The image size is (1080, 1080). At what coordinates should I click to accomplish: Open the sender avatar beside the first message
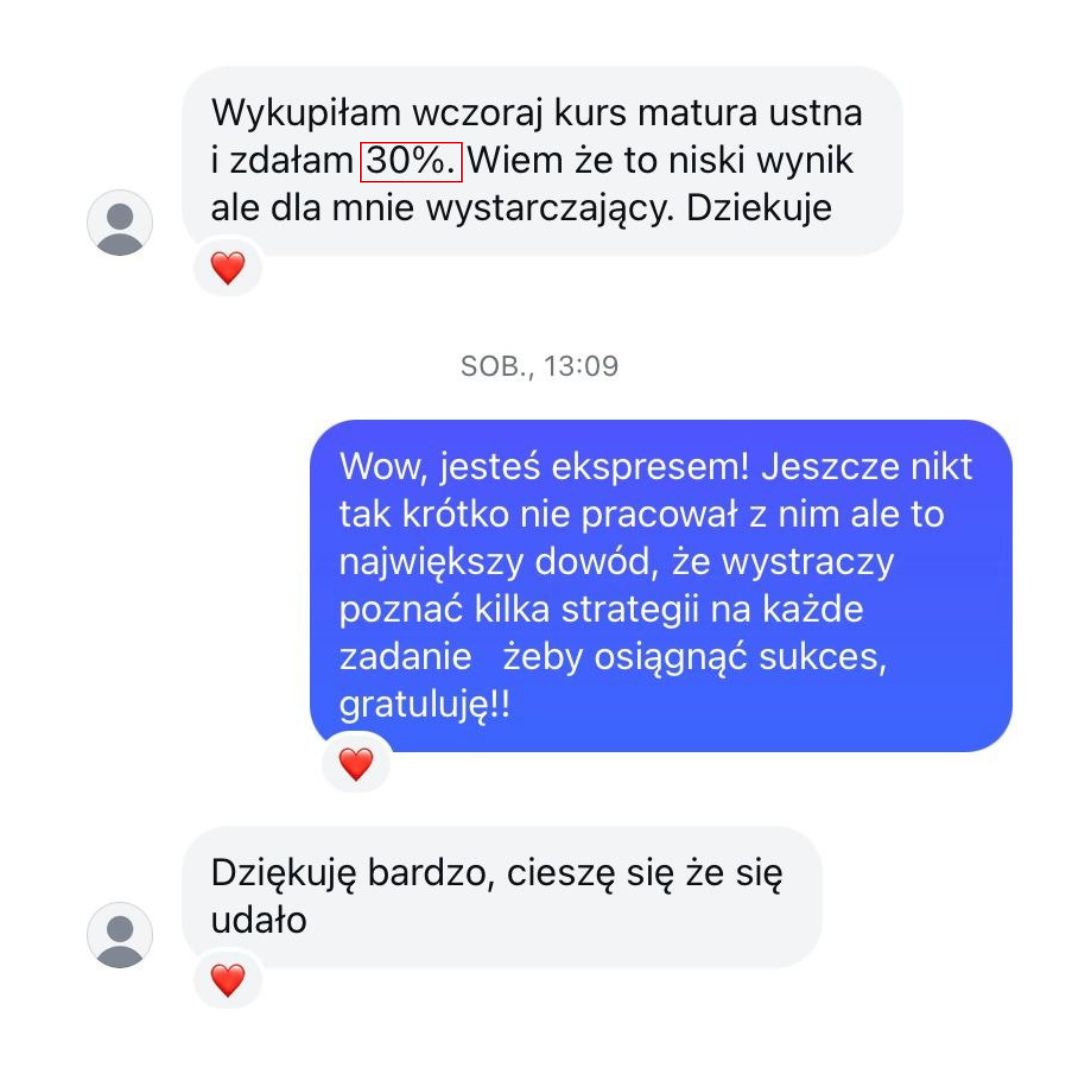(120, 222)
